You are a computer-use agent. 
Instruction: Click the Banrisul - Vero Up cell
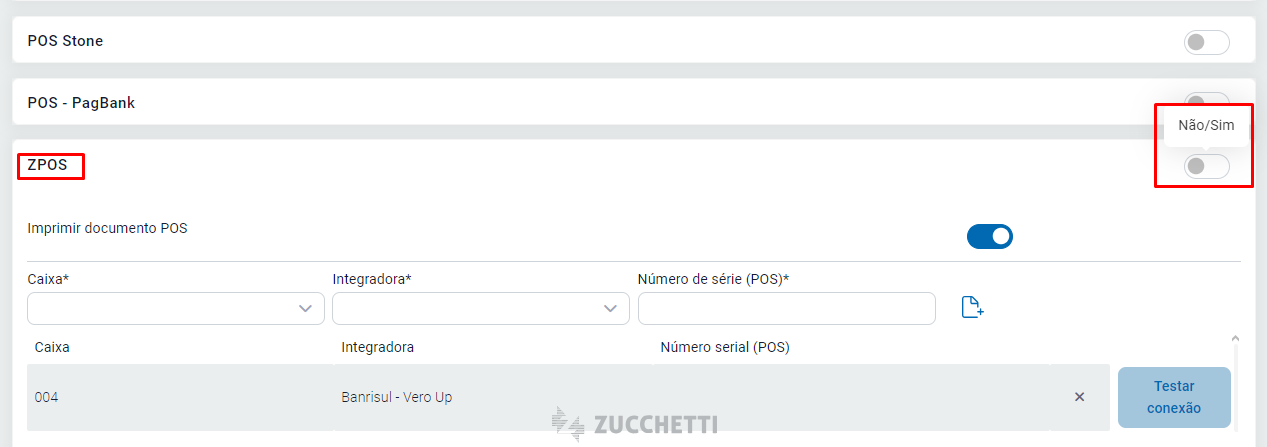click(x=396, y=397)
